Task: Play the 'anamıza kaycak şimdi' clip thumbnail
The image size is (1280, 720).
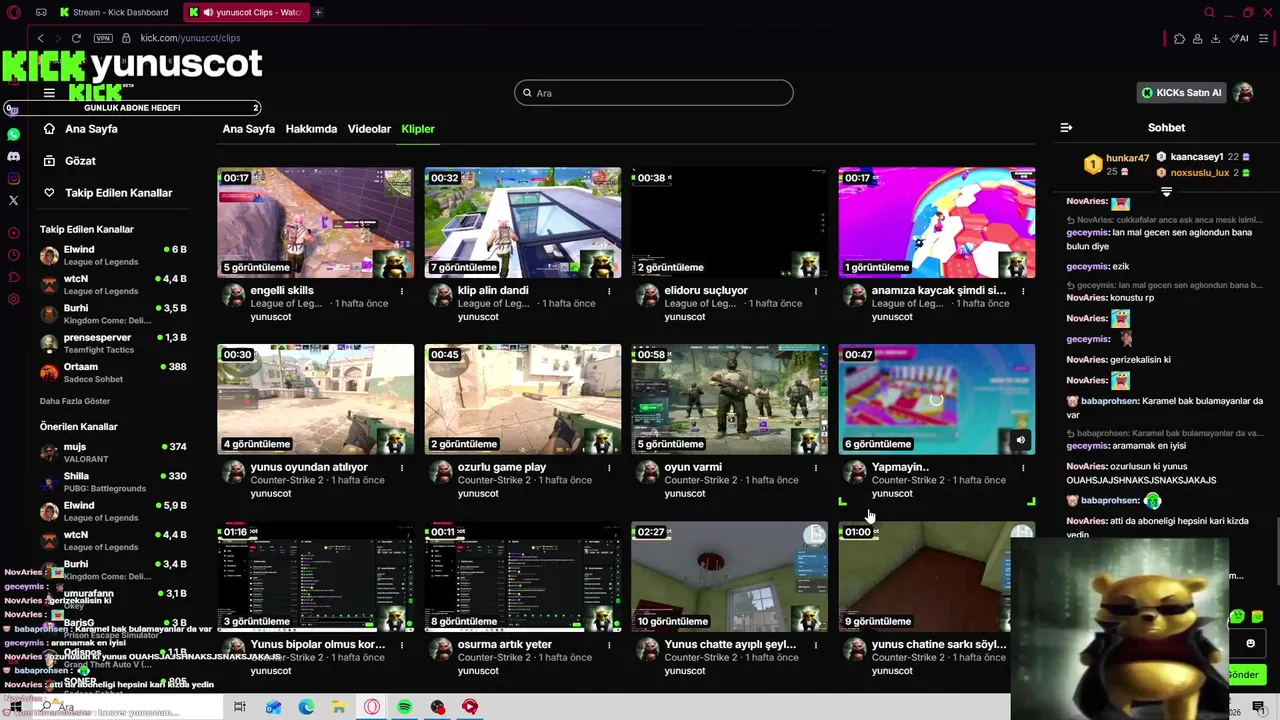Action: coord(937,223)
